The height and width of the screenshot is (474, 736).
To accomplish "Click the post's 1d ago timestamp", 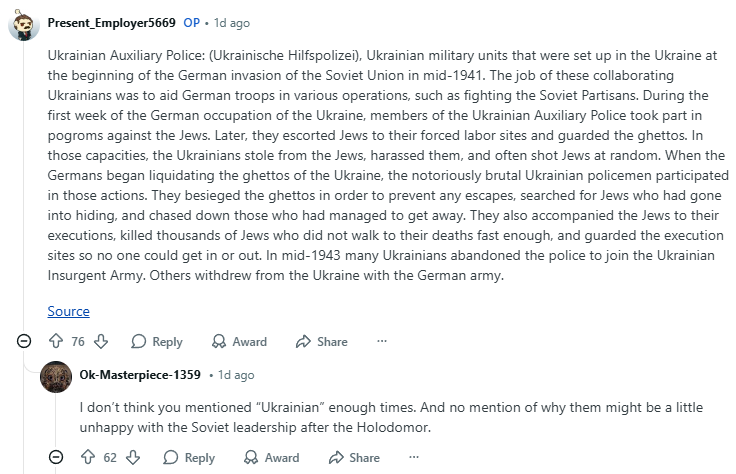I will tap(231, 22).
